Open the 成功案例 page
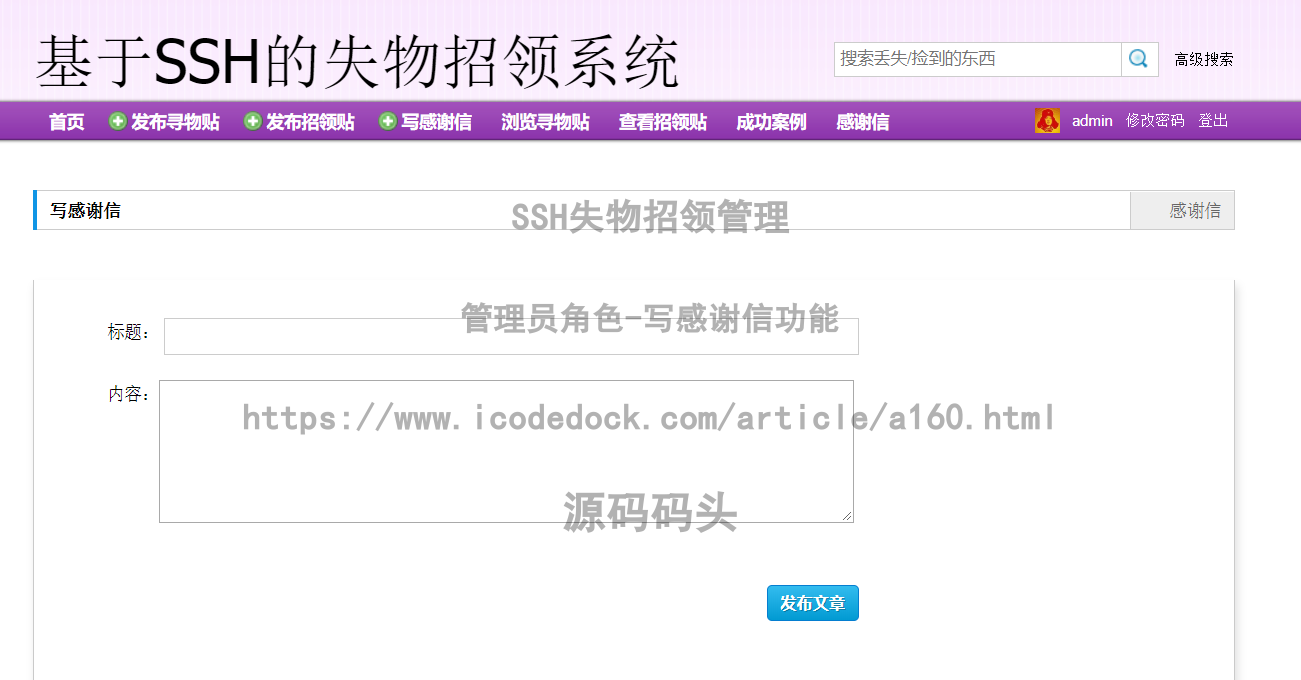 (770, 121)
